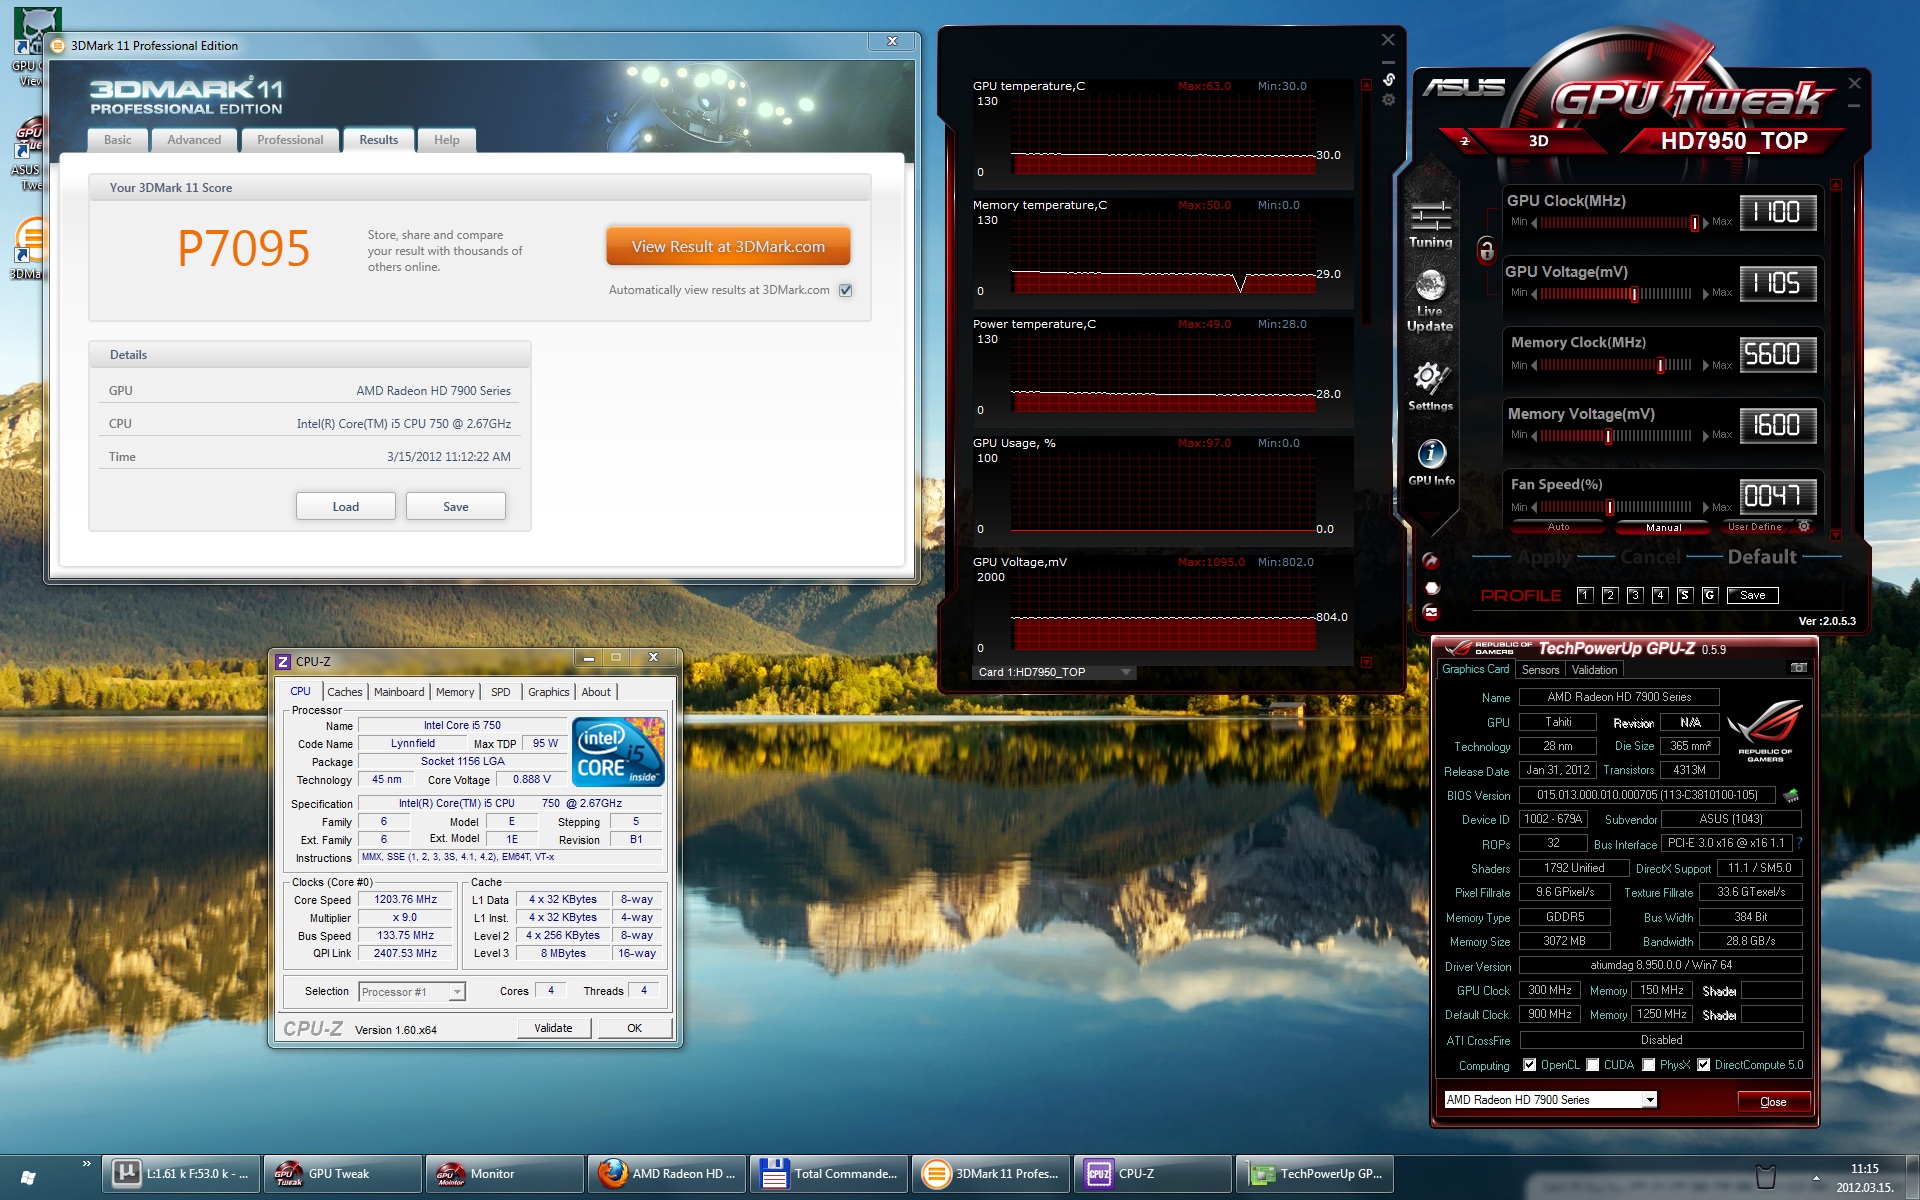The height and width of the screenshot is (1200, 1920).
Task: Click the monitor window's link chain icon
Action: coord(1388,79)
